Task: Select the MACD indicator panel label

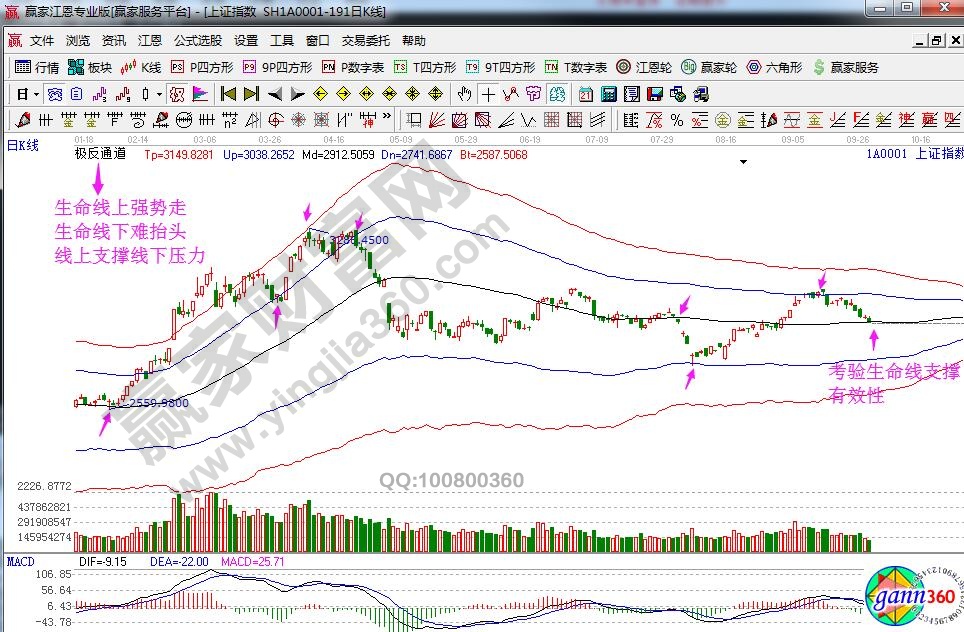Action: coord(21,562)
